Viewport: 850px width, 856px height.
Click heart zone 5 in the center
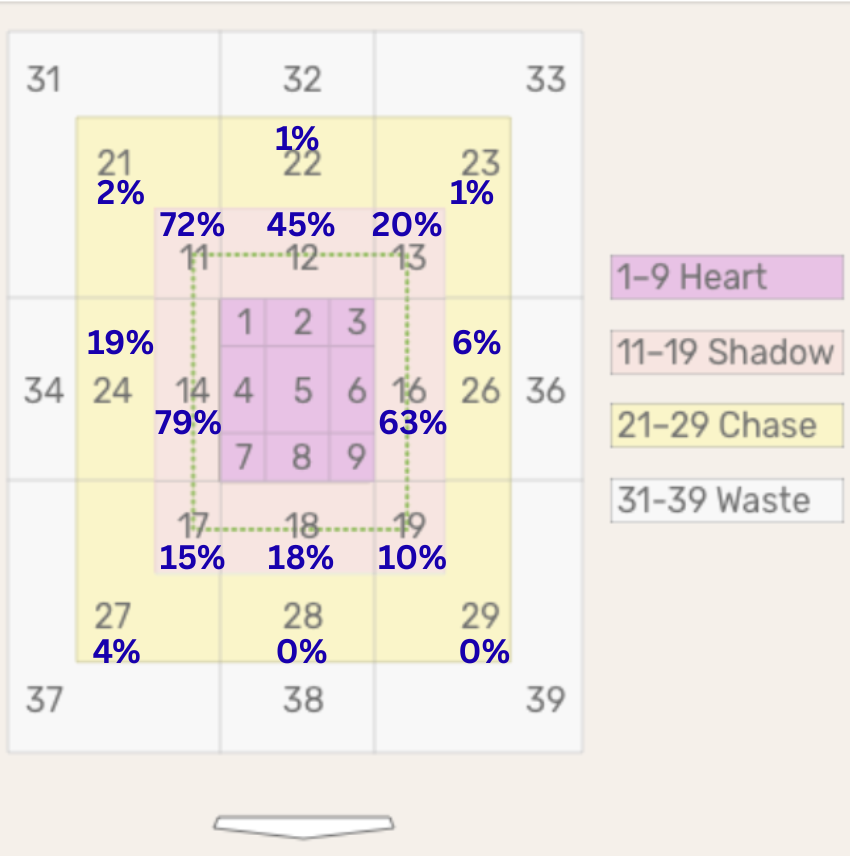tap(297, 390)
